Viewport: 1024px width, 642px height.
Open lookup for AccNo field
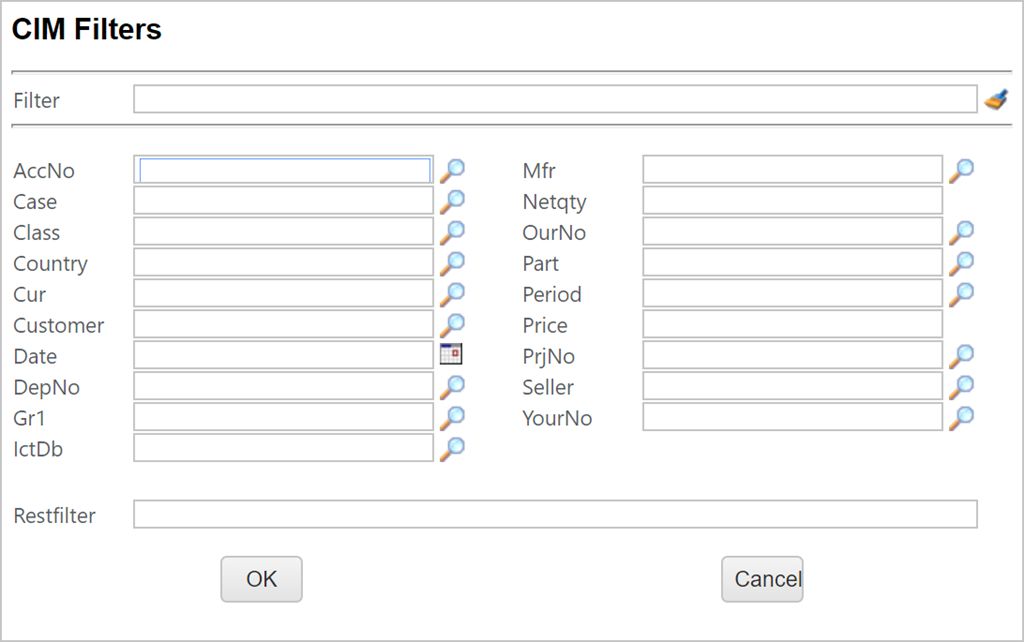(x=453, y=170)
